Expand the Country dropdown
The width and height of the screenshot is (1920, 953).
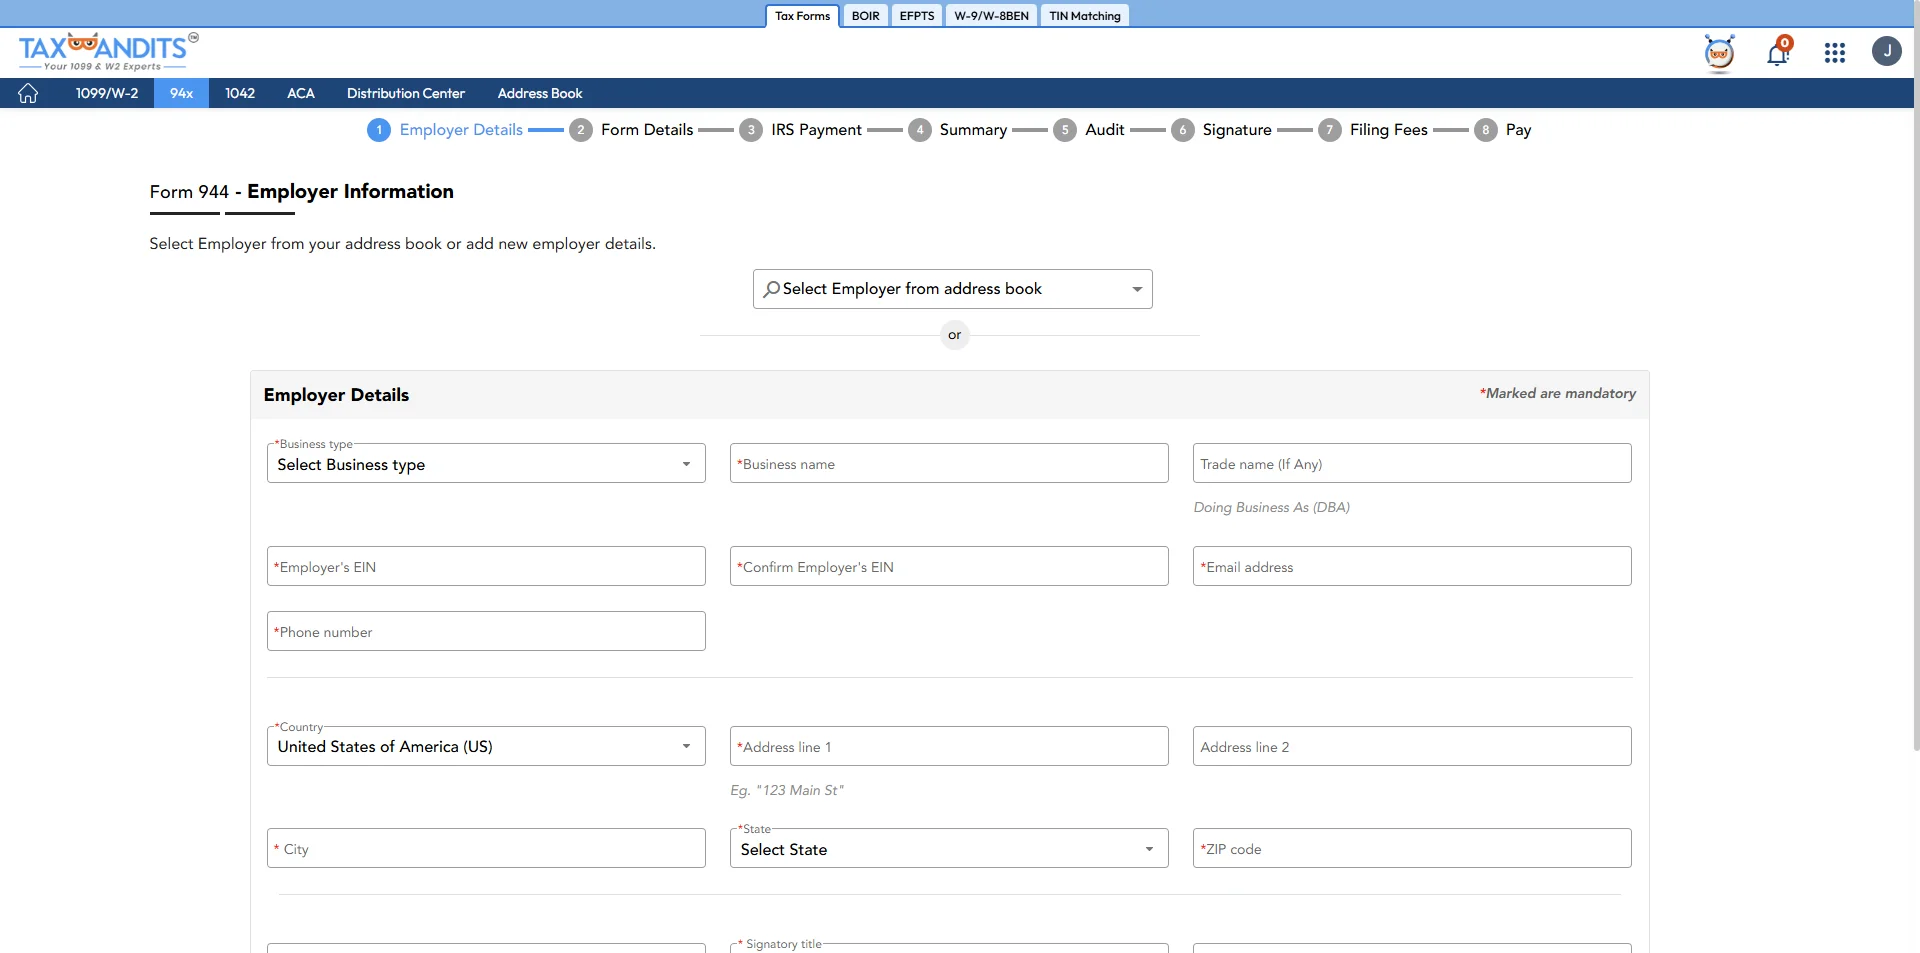(x=486, y=746)
